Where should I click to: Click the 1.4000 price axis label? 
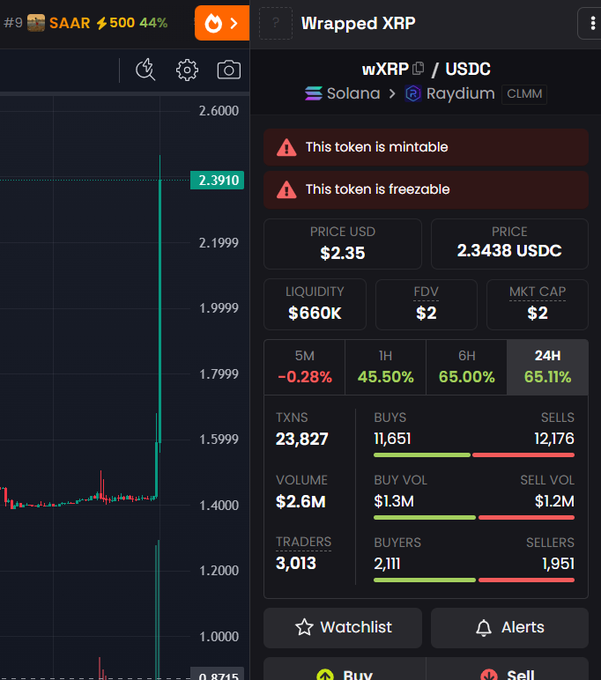219,505
